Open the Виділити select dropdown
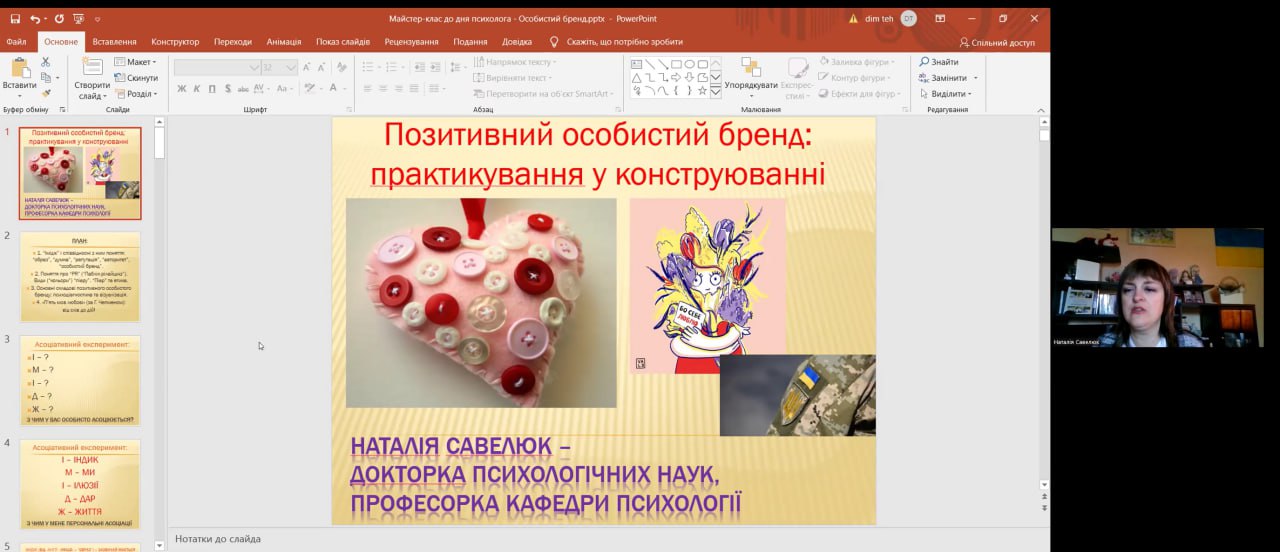Viewport: 1280px width, 552px height. tap(946, 94)
